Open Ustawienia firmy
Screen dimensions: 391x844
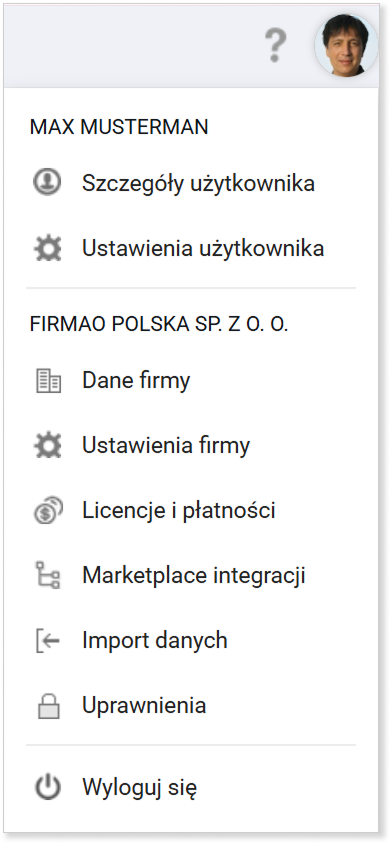[166, 446]
